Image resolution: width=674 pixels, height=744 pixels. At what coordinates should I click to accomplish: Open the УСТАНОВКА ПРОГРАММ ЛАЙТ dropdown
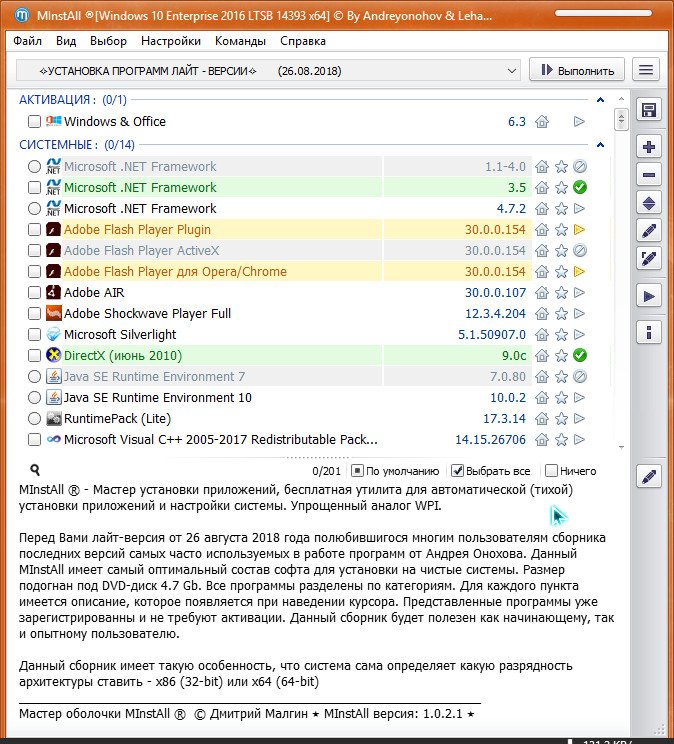[269, 71]
